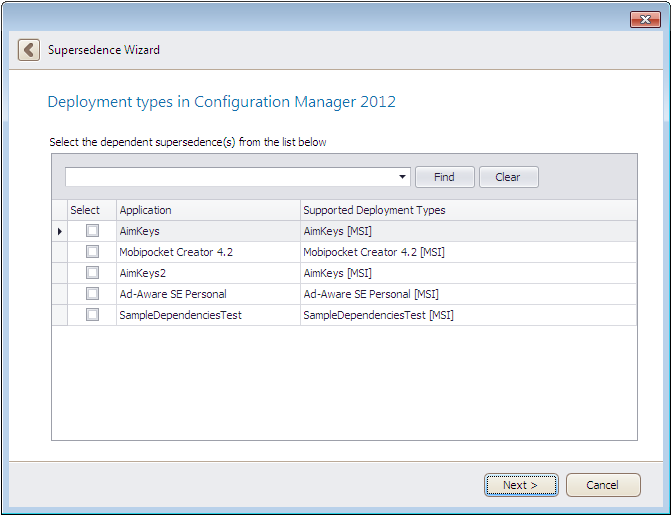
Task: Click the back arrow icon
Action: pyautogui.click(x=29, y=50)
